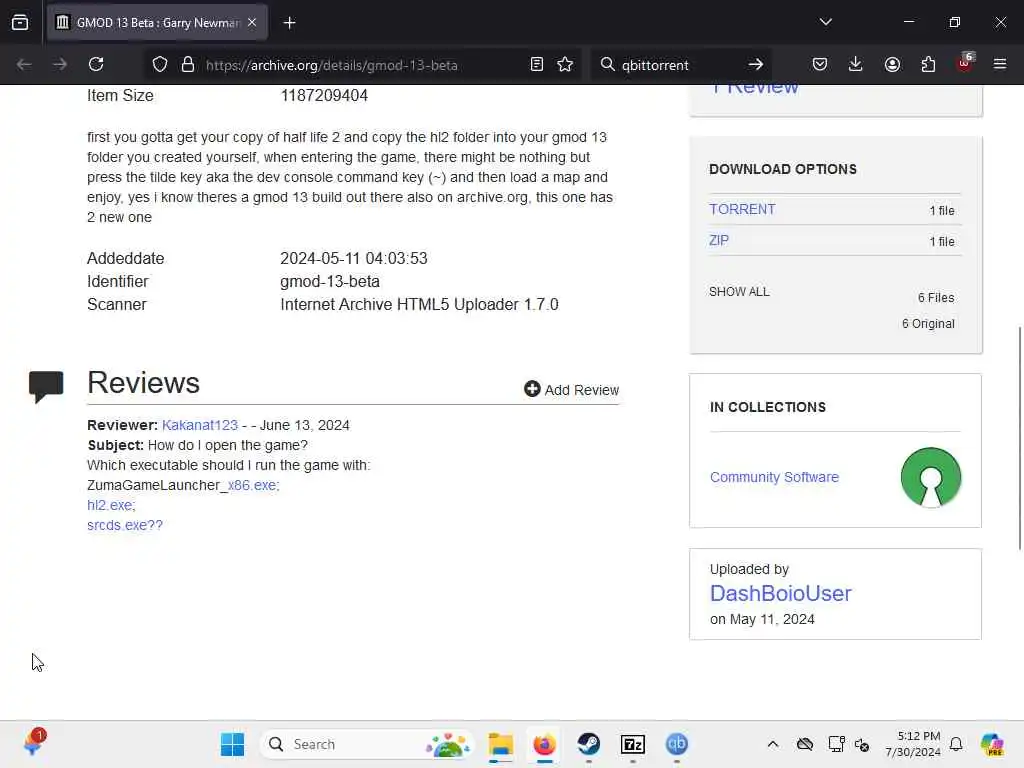Expand the list all tabs chevron
This screenshot has height=768, width=1024.
tap(825, 22)
